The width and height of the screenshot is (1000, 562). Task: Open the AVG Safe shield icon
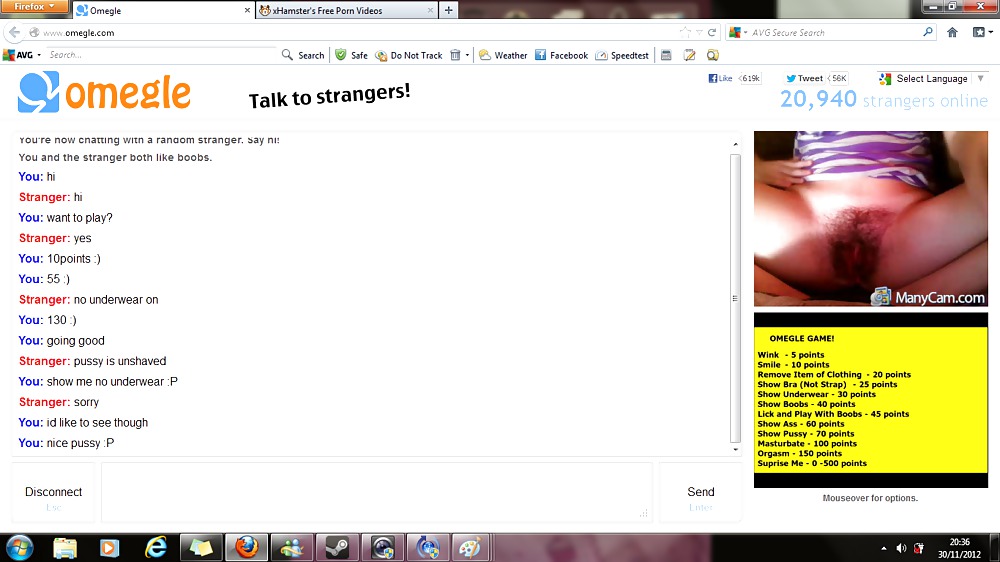[341, 55]
